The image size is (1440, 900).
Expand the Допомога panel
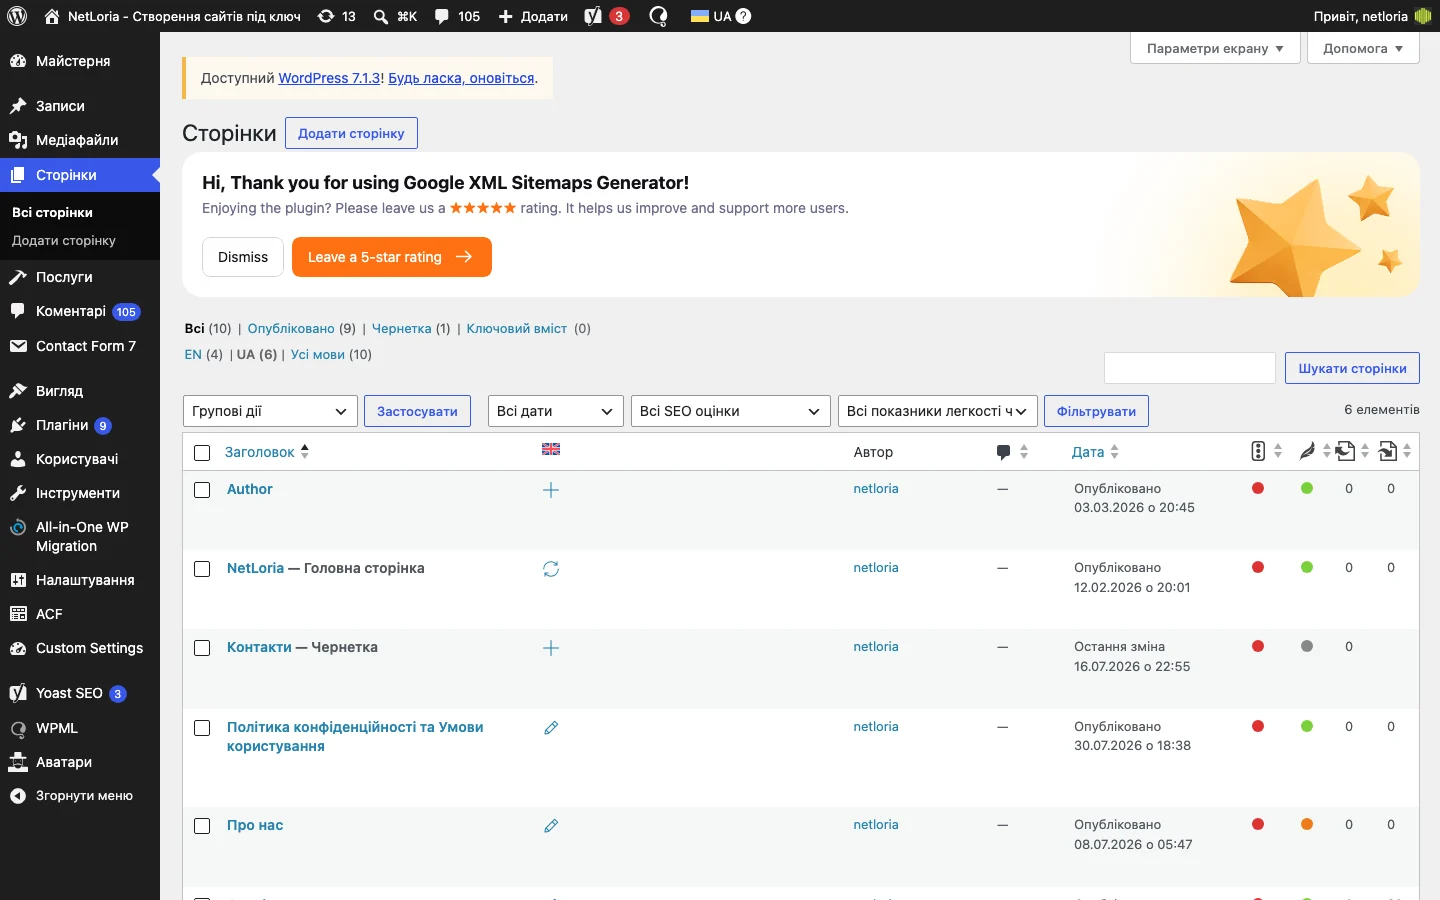click(x=1363, y=48)
